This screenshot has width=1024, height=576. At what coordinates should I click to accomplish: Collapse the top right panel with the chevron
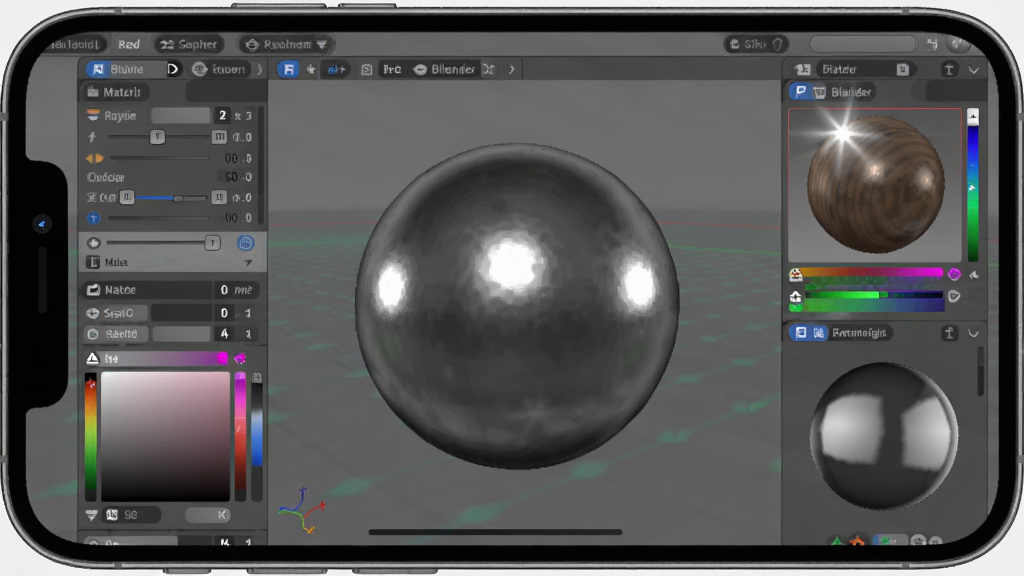(x=974, y=70)
